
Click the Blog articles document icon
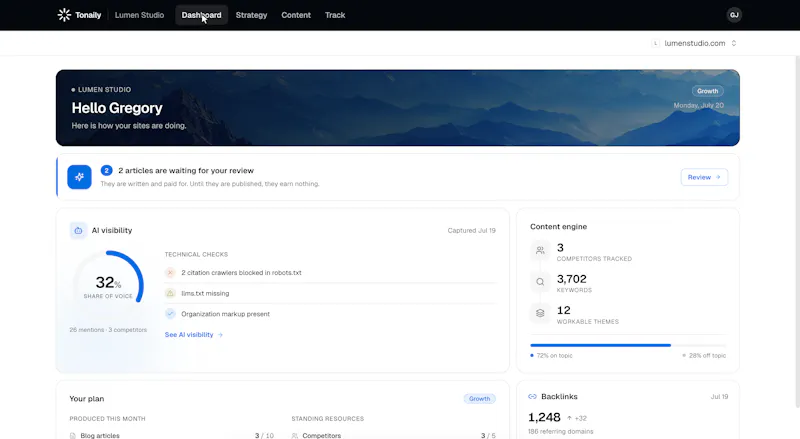73,435
